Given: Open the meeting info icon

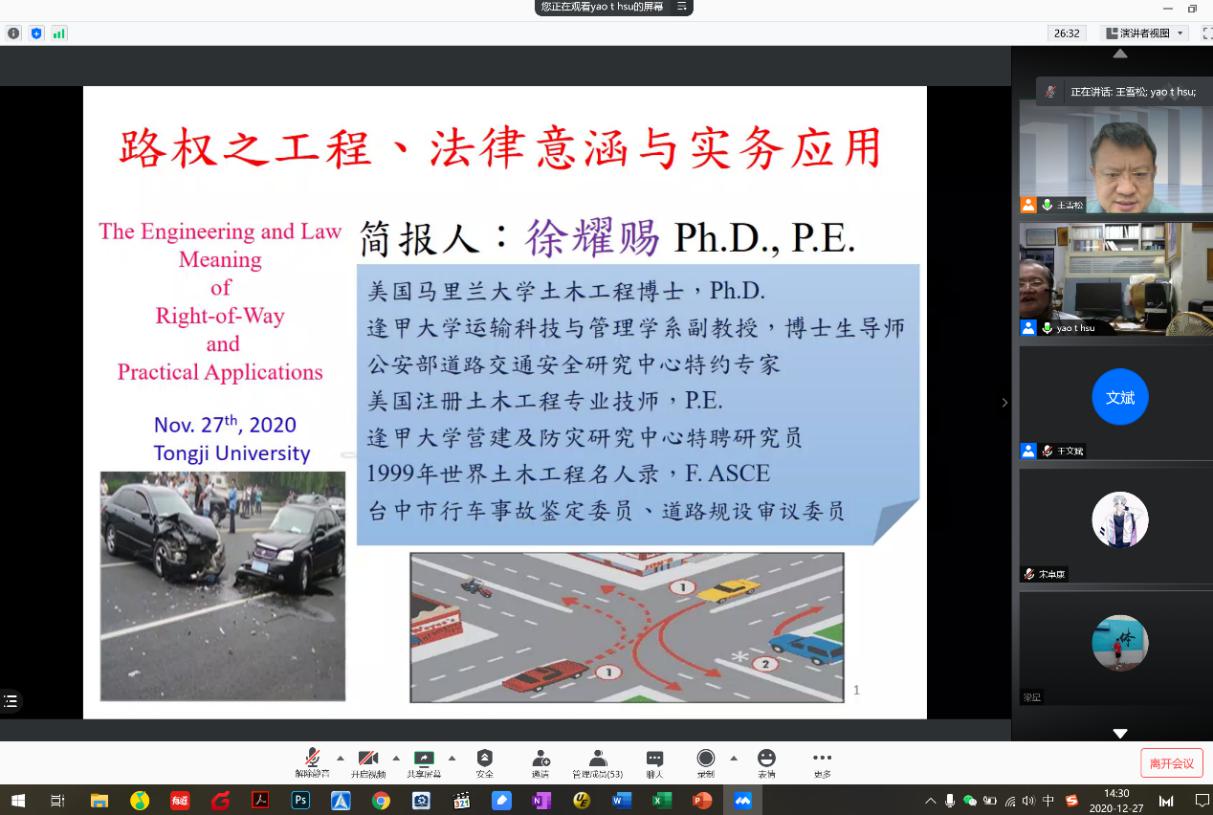Looking at the screenshot, I should pos(14,33).
